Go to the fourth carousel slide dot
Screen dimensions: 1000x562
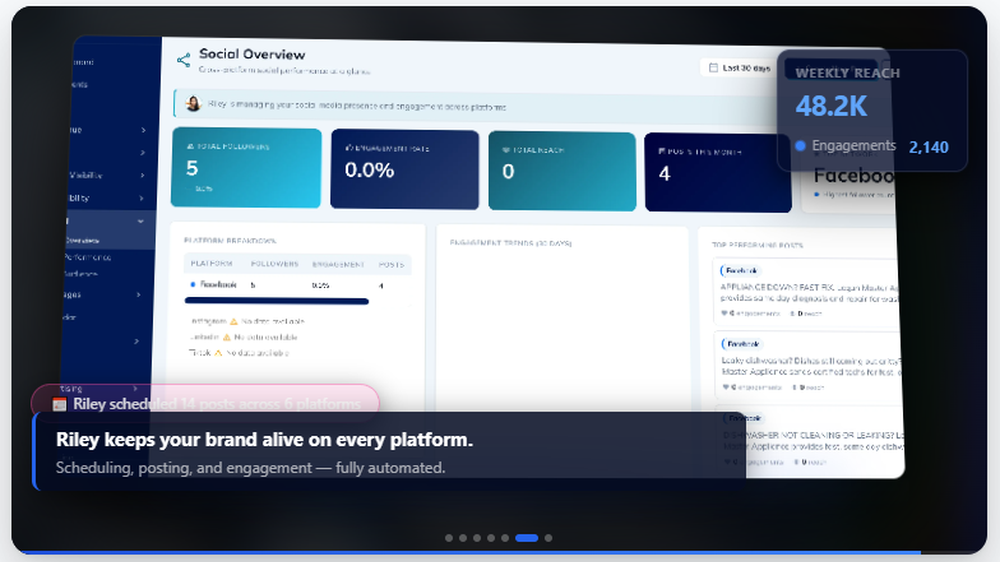(491, 538)
